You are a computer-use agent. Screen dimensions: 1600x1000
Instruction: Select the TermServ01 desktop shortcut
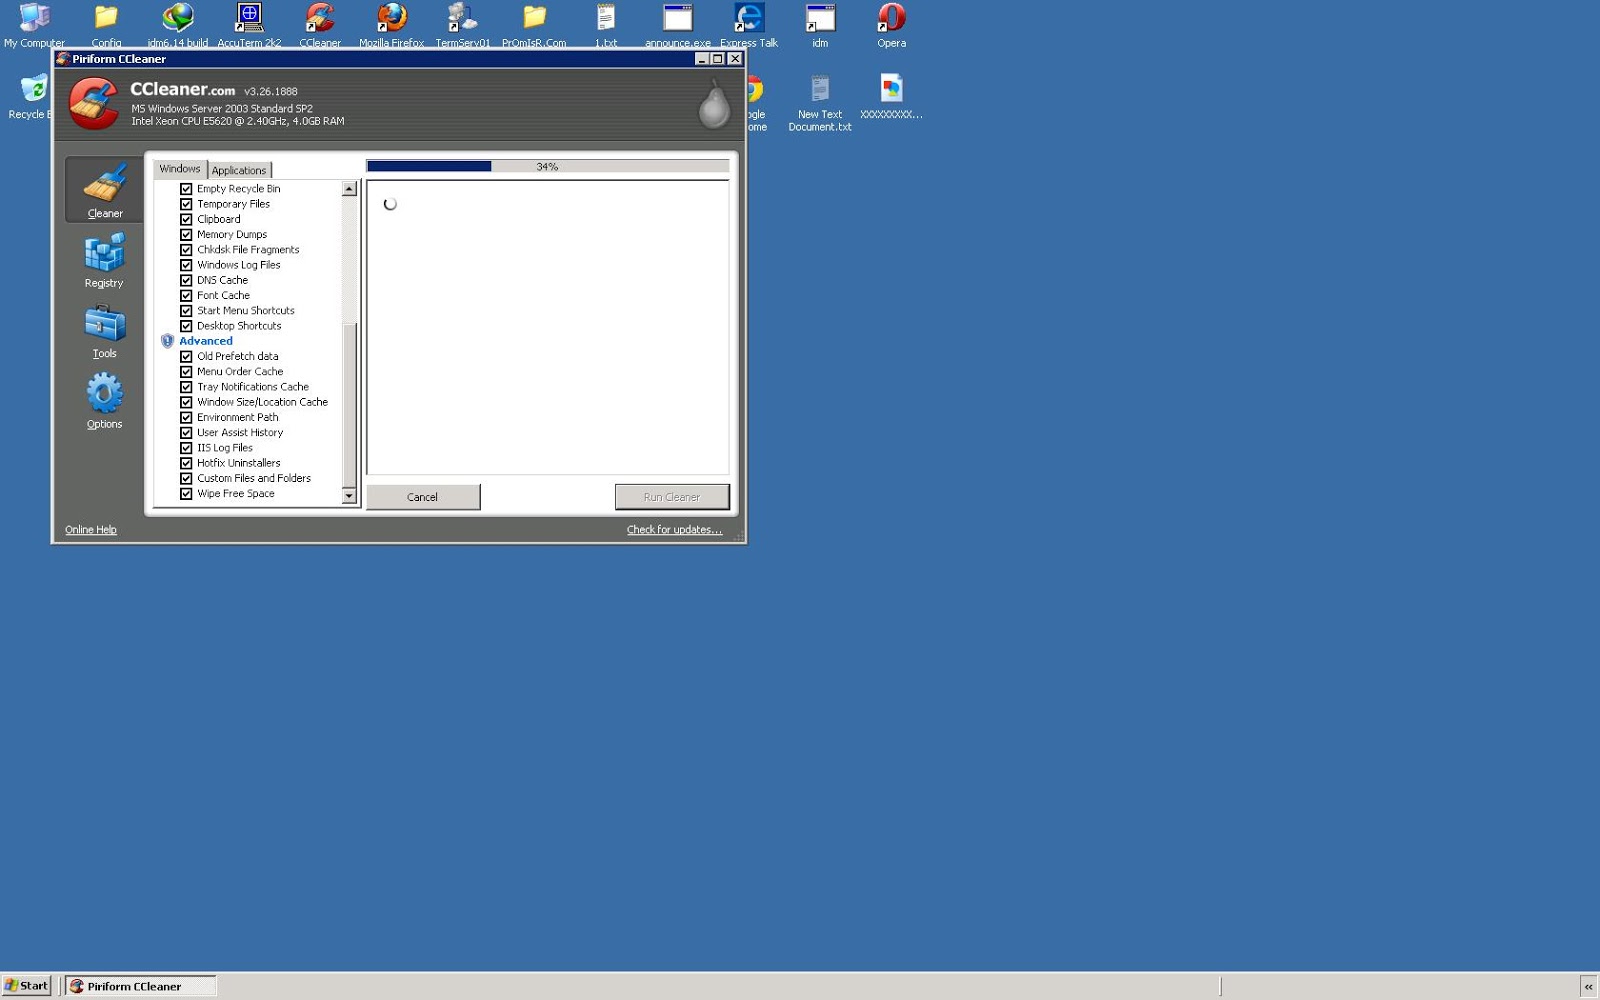[x=463, y=26]
